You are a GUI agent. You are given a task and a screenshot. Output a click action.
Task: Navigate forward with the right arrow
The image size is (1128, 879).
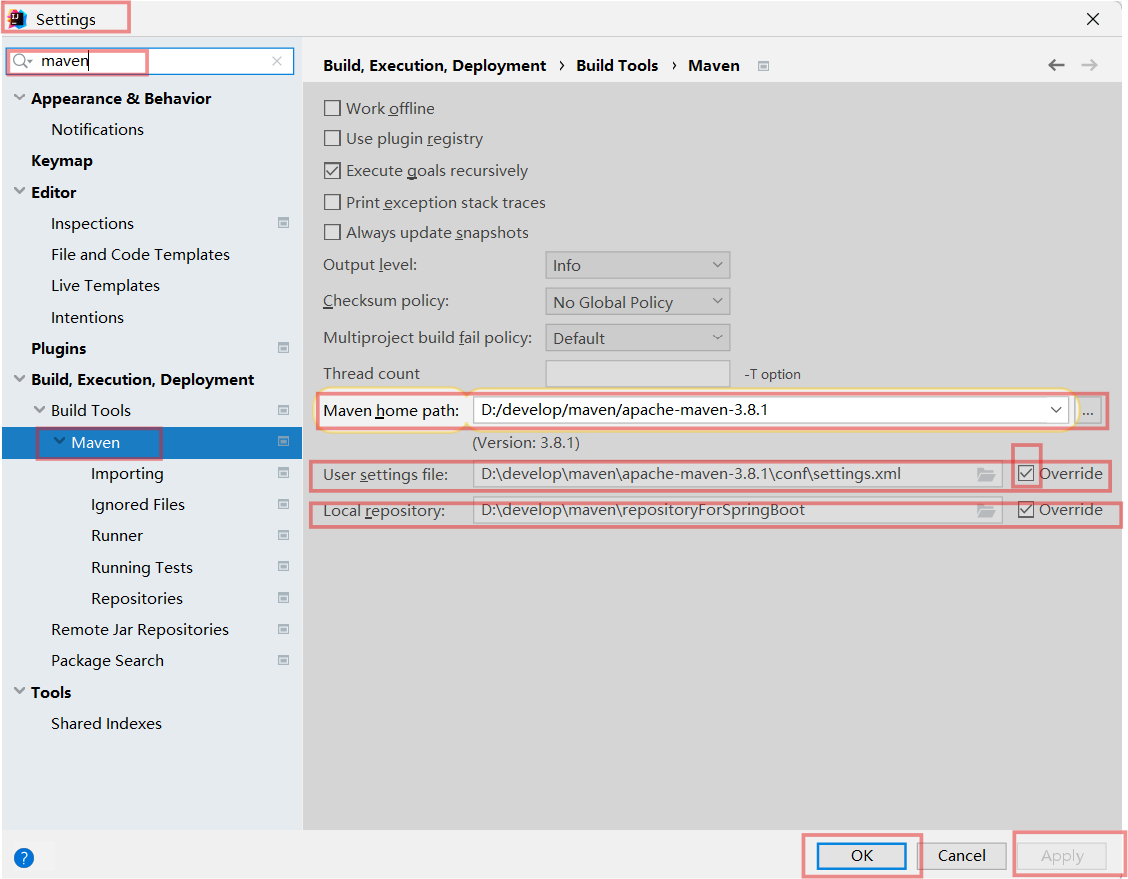(x=1089, y=65)
